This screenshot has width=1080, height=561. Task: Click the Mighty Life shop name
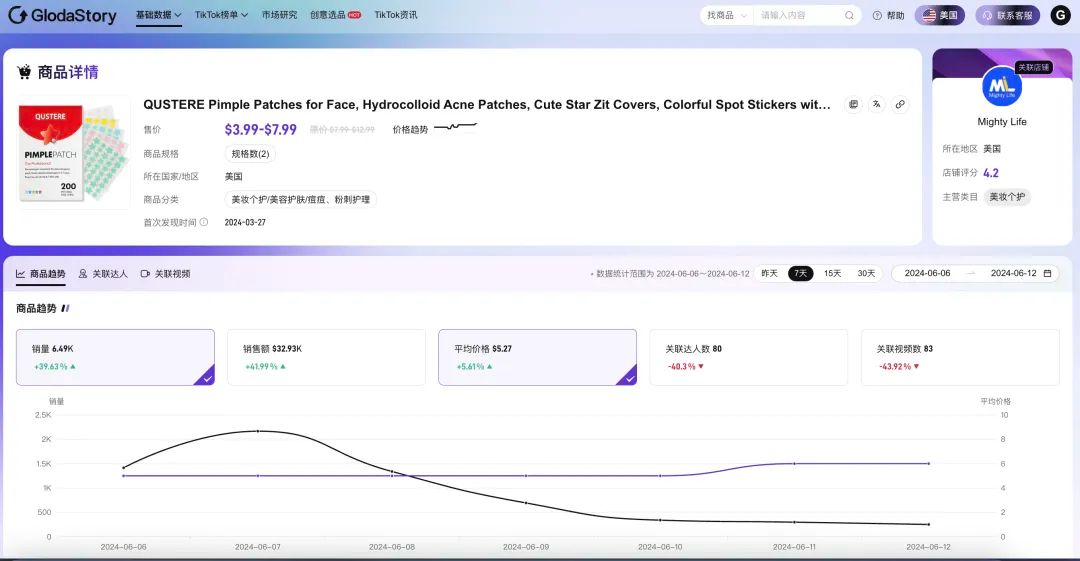[1001, 121]
